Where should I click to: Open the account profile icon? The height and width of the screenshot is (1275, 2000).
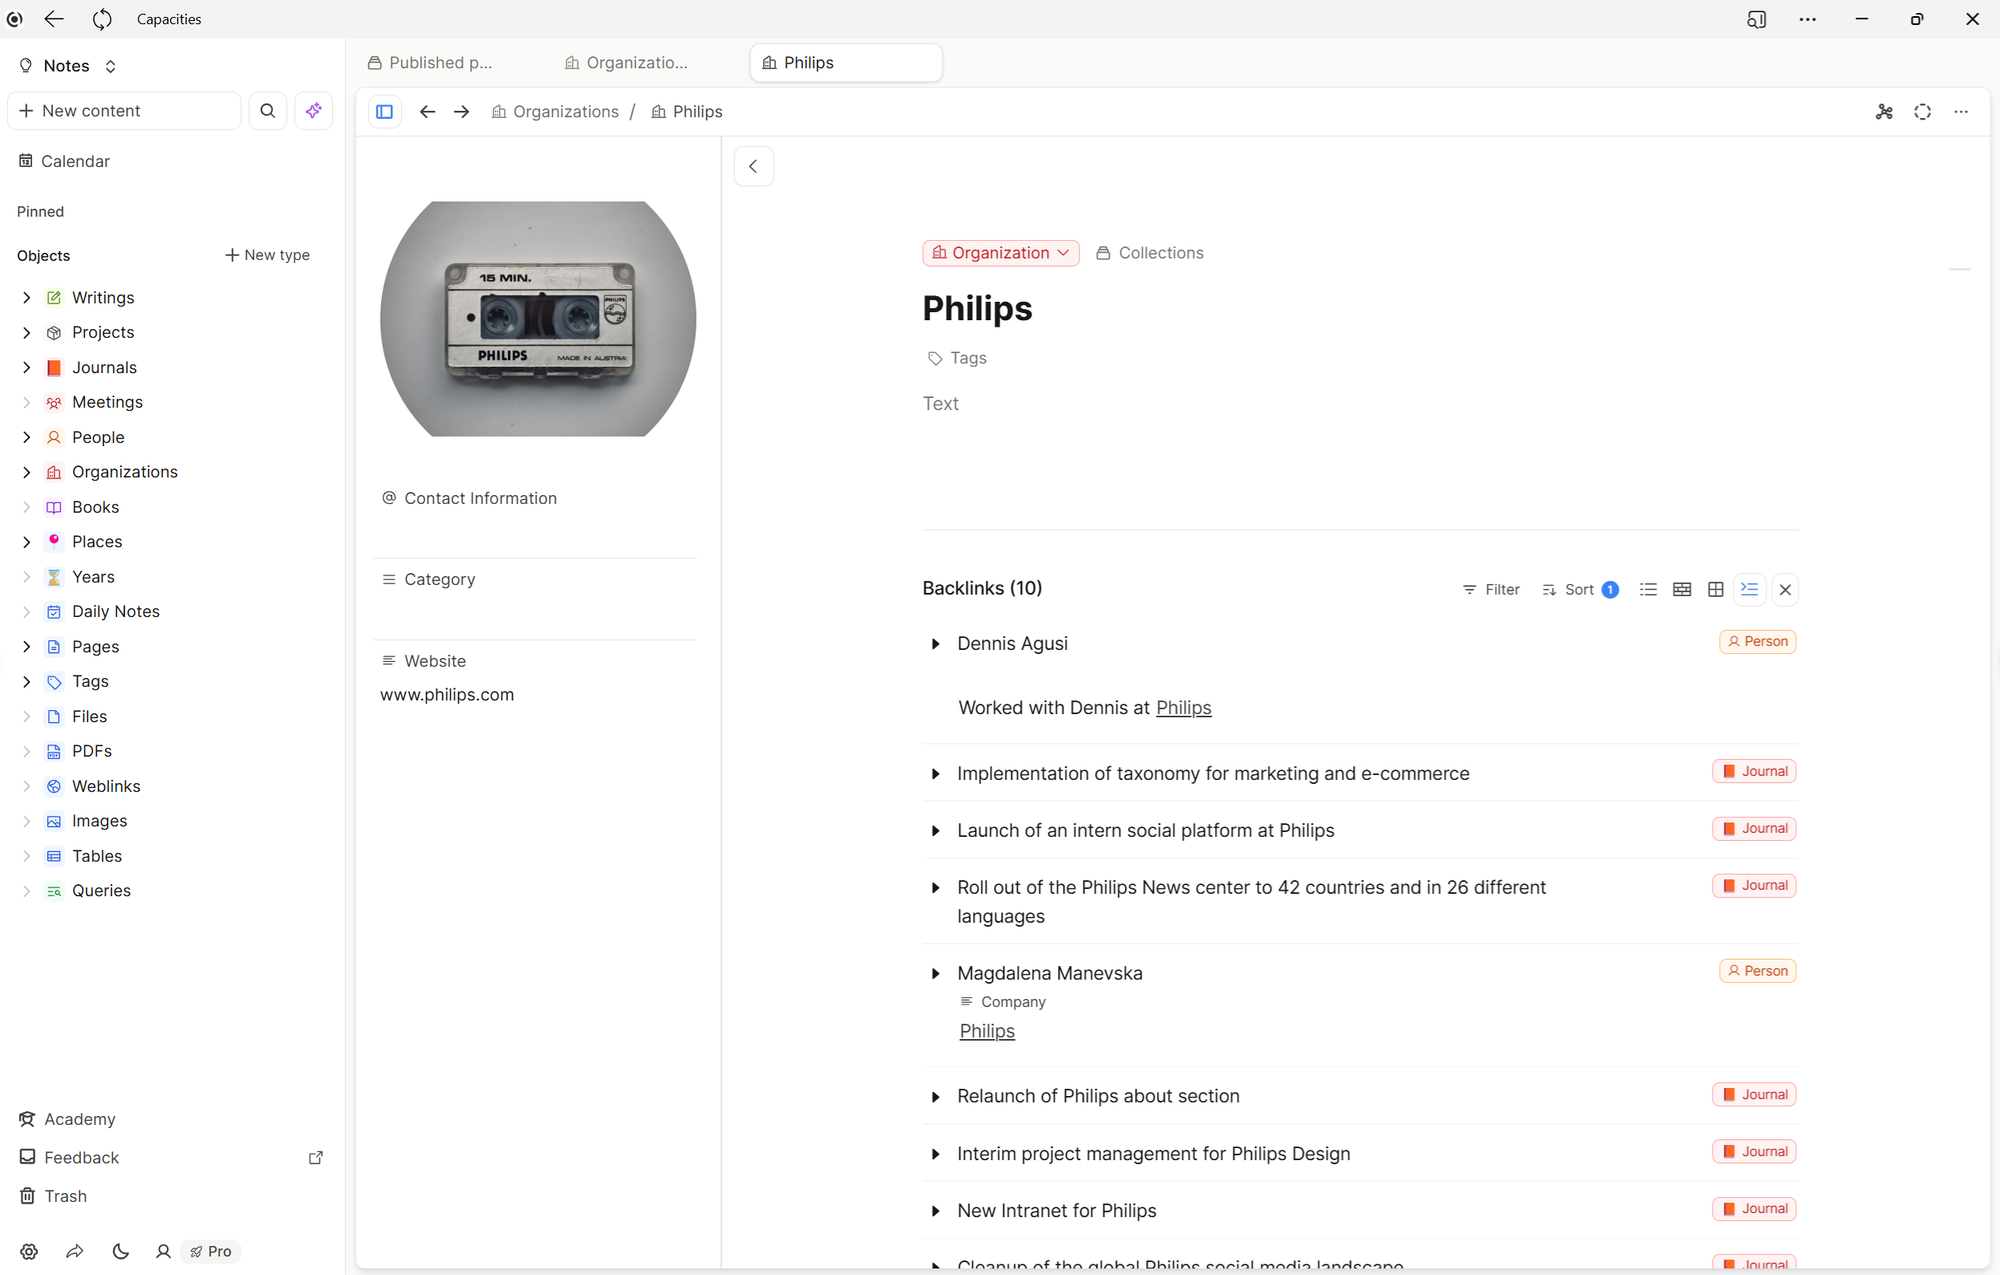pyautogui.click(x=163, y=1251)
